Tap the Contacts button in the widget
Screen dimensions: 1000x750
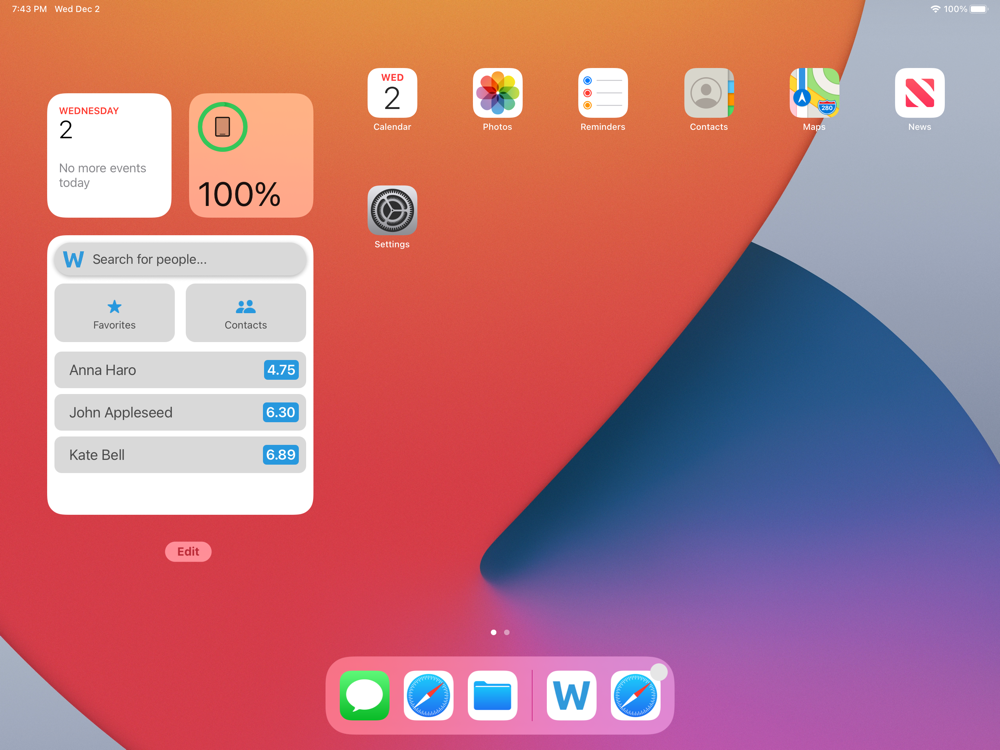246,312
